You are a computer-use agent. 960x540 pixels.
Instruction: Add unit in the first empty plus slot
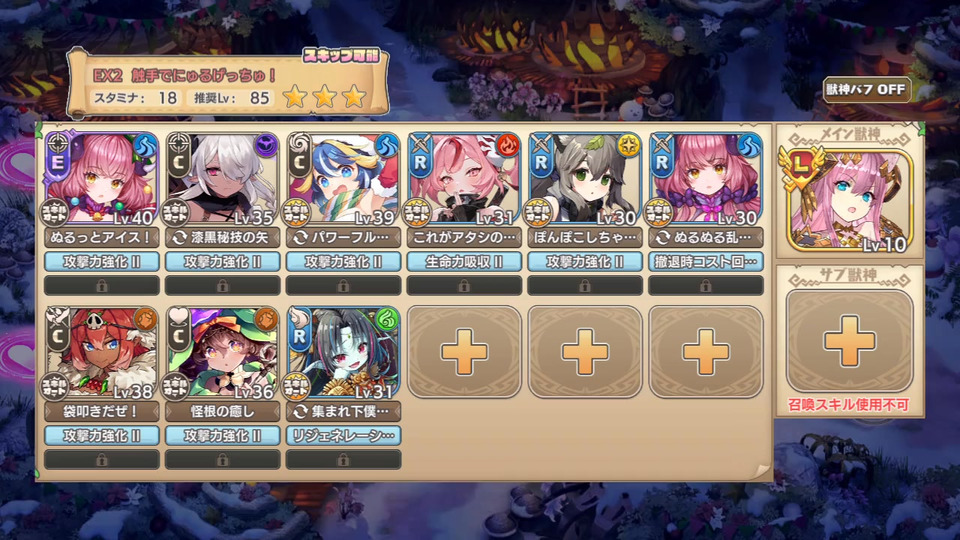464,352
